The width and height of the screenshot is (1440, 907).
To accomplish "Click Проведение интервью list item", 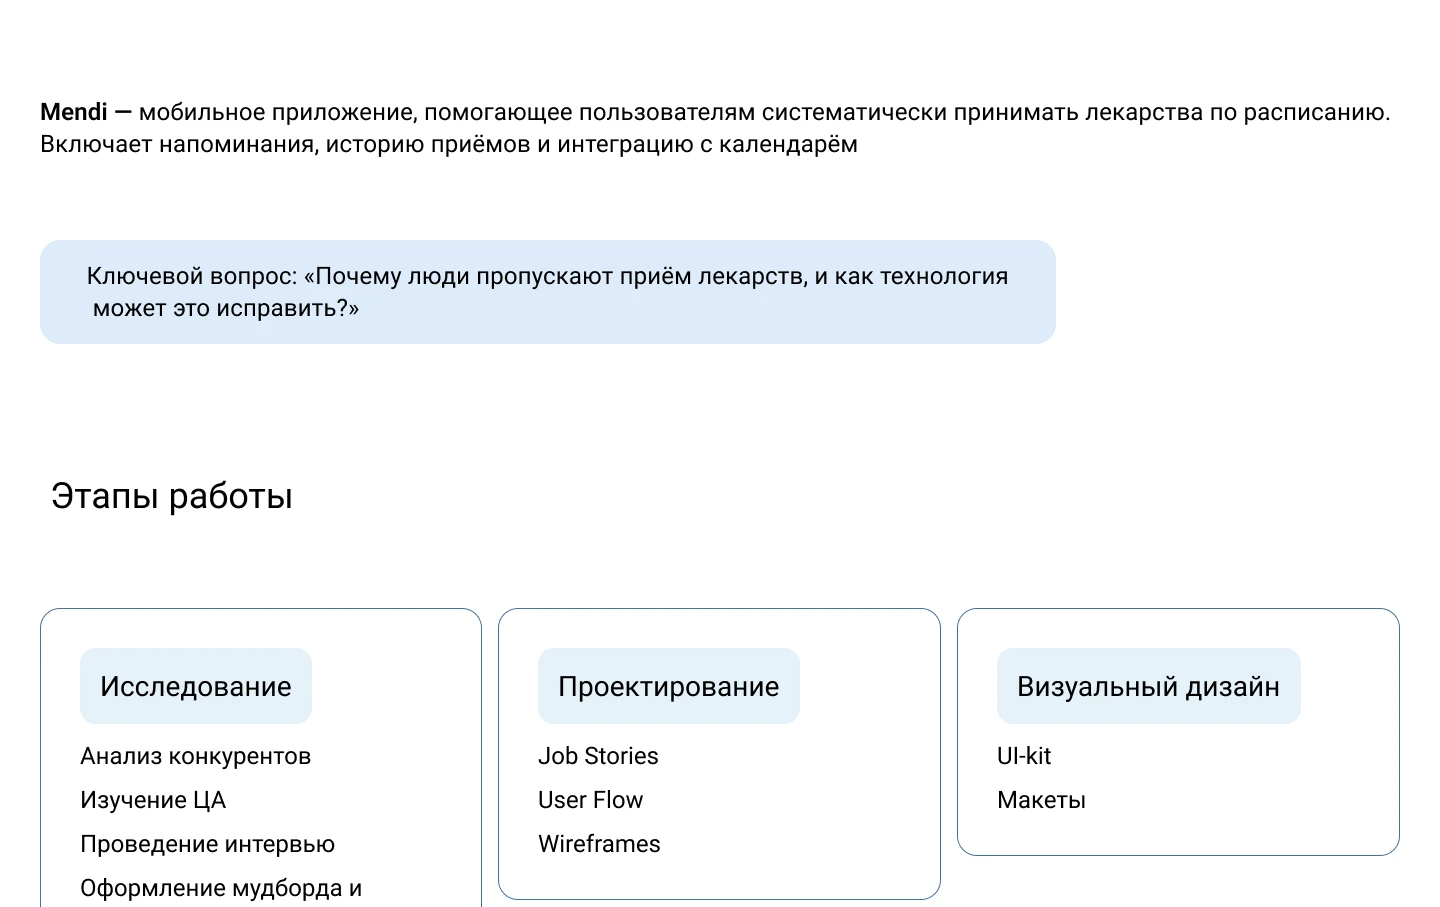I will 208,844.
